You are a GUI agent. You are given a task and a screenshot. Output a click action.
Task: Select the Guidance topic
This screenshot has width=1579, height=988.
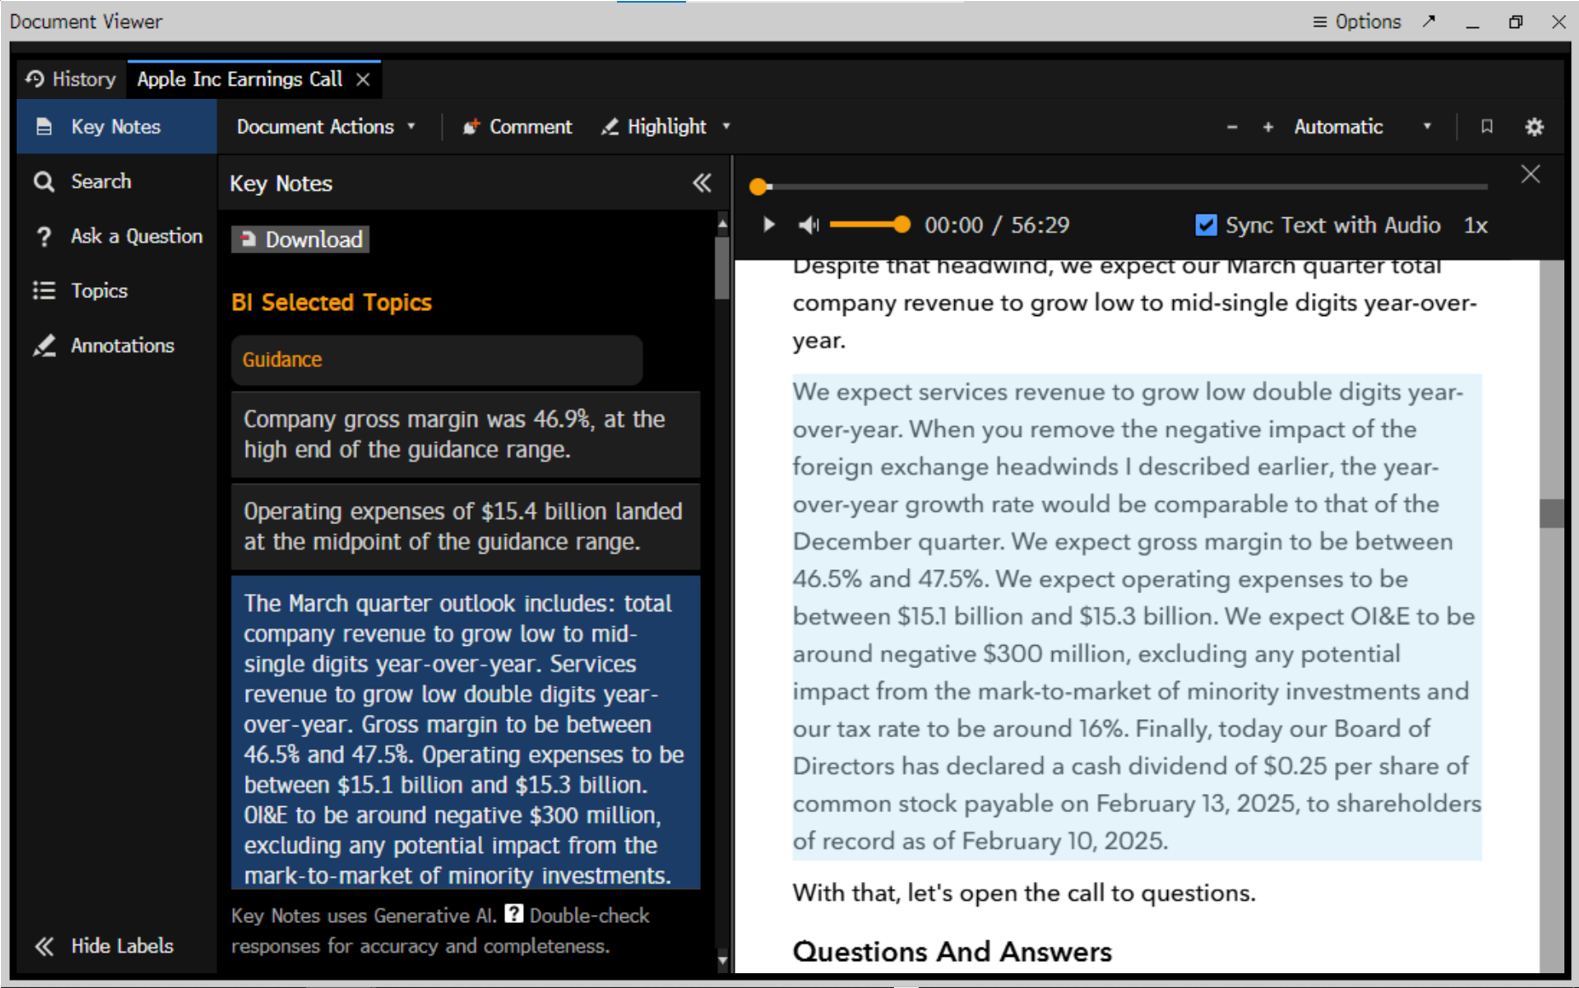click(437, 360)
